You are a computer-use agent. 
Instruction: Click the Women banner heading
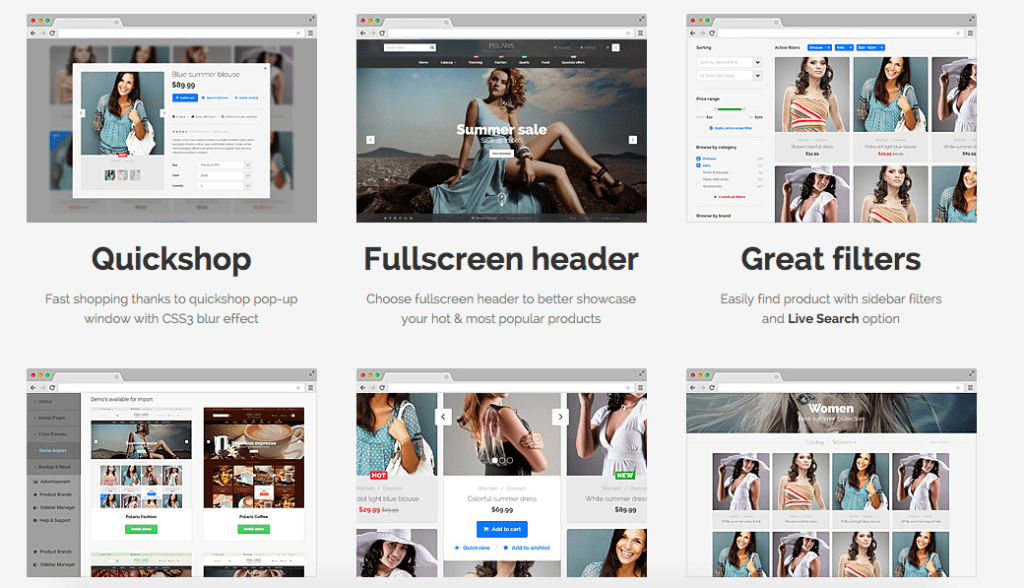click(x=831, y=408)
